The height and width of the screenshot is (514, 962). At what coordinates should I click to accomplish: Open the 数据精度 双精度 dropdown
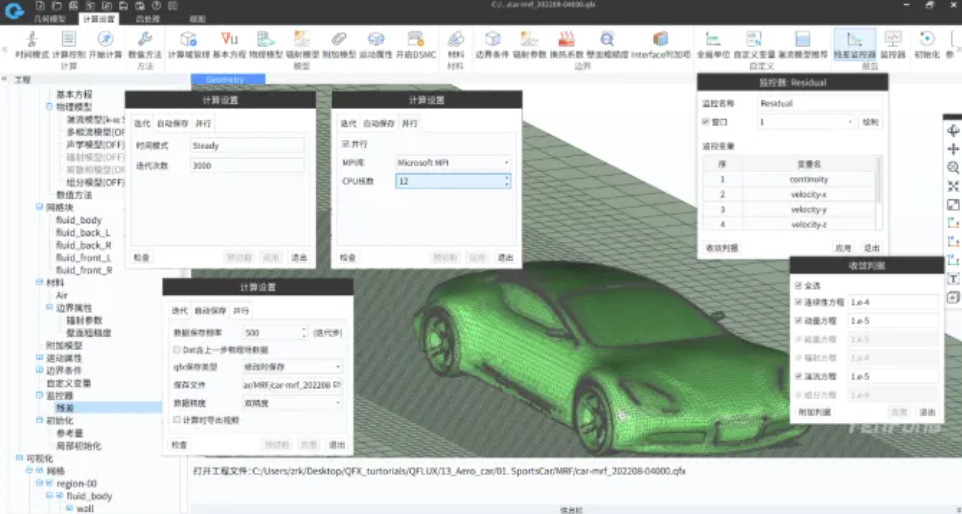[291, 402]
